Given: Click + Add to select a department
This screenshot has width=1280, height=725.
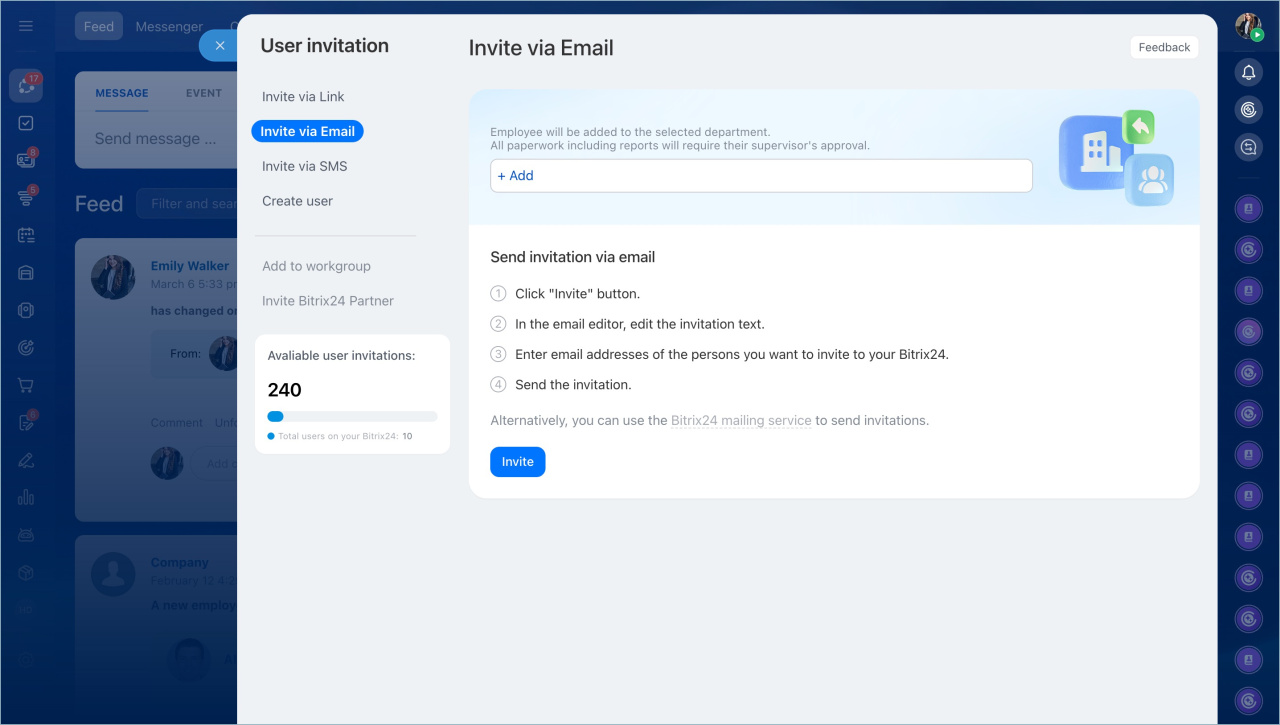Looking at the screenshot, I should (x=516, y=176).
